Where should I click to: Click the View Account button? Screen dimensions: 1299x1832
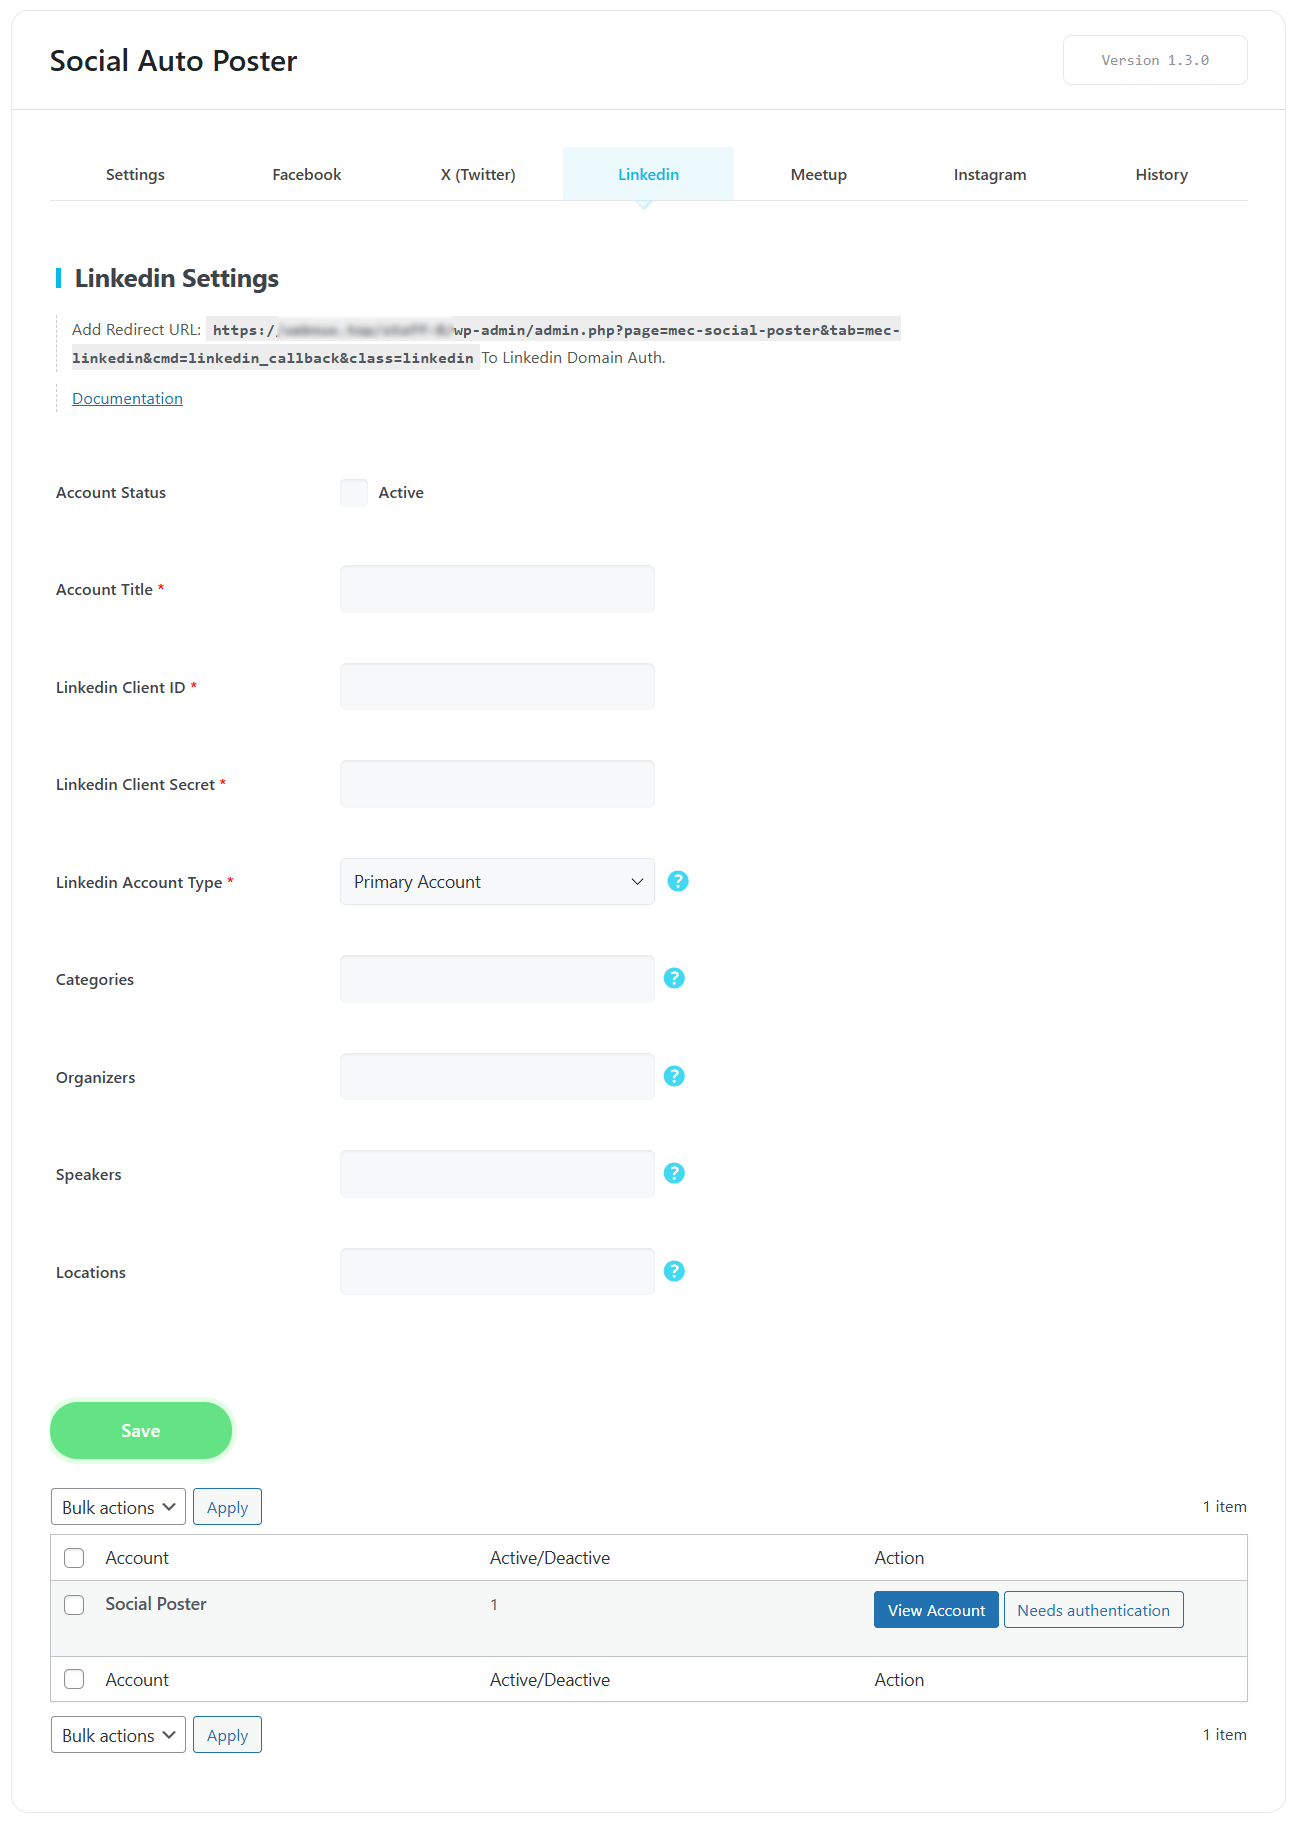[x=936, y=1610]
